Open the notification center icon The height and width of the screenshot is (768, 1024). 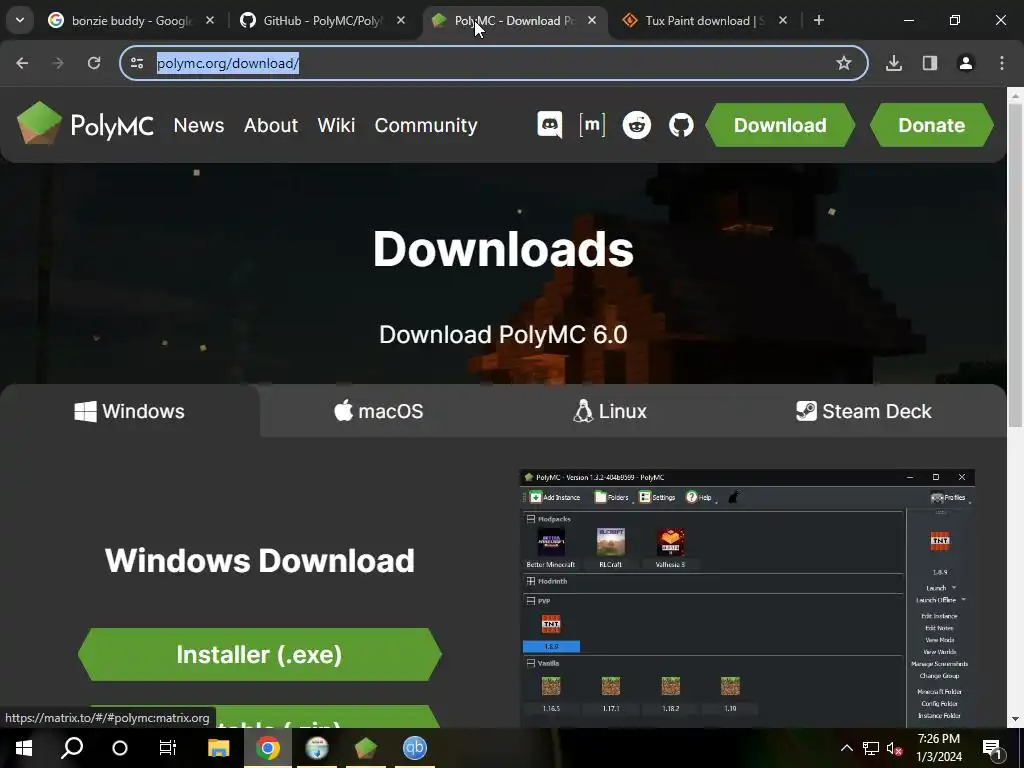(x=992, y=748)
